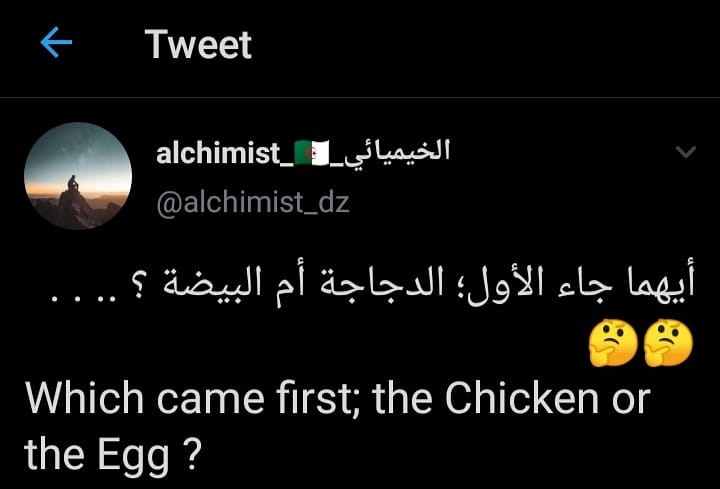Open the tweet options chevron menu
The image size is (720, 489).
coord(686,152)
